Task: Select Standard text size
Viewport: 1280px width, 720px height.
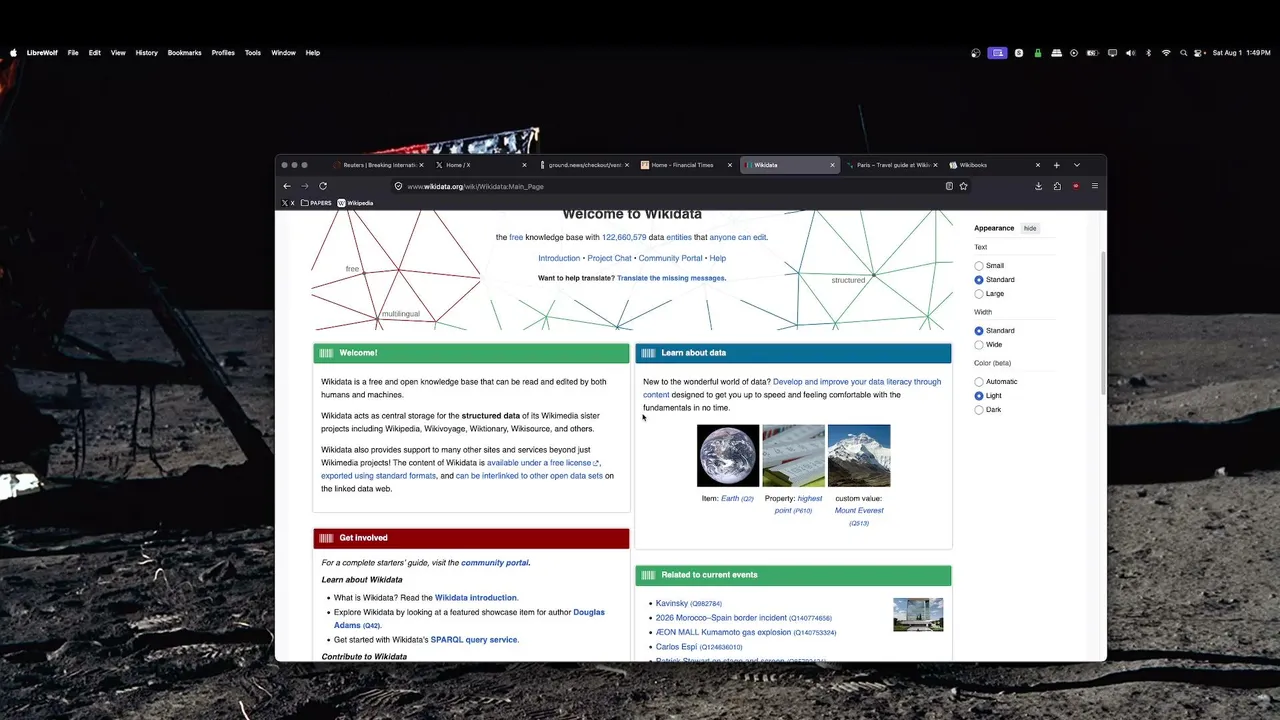Action: (x=979, y=280)
